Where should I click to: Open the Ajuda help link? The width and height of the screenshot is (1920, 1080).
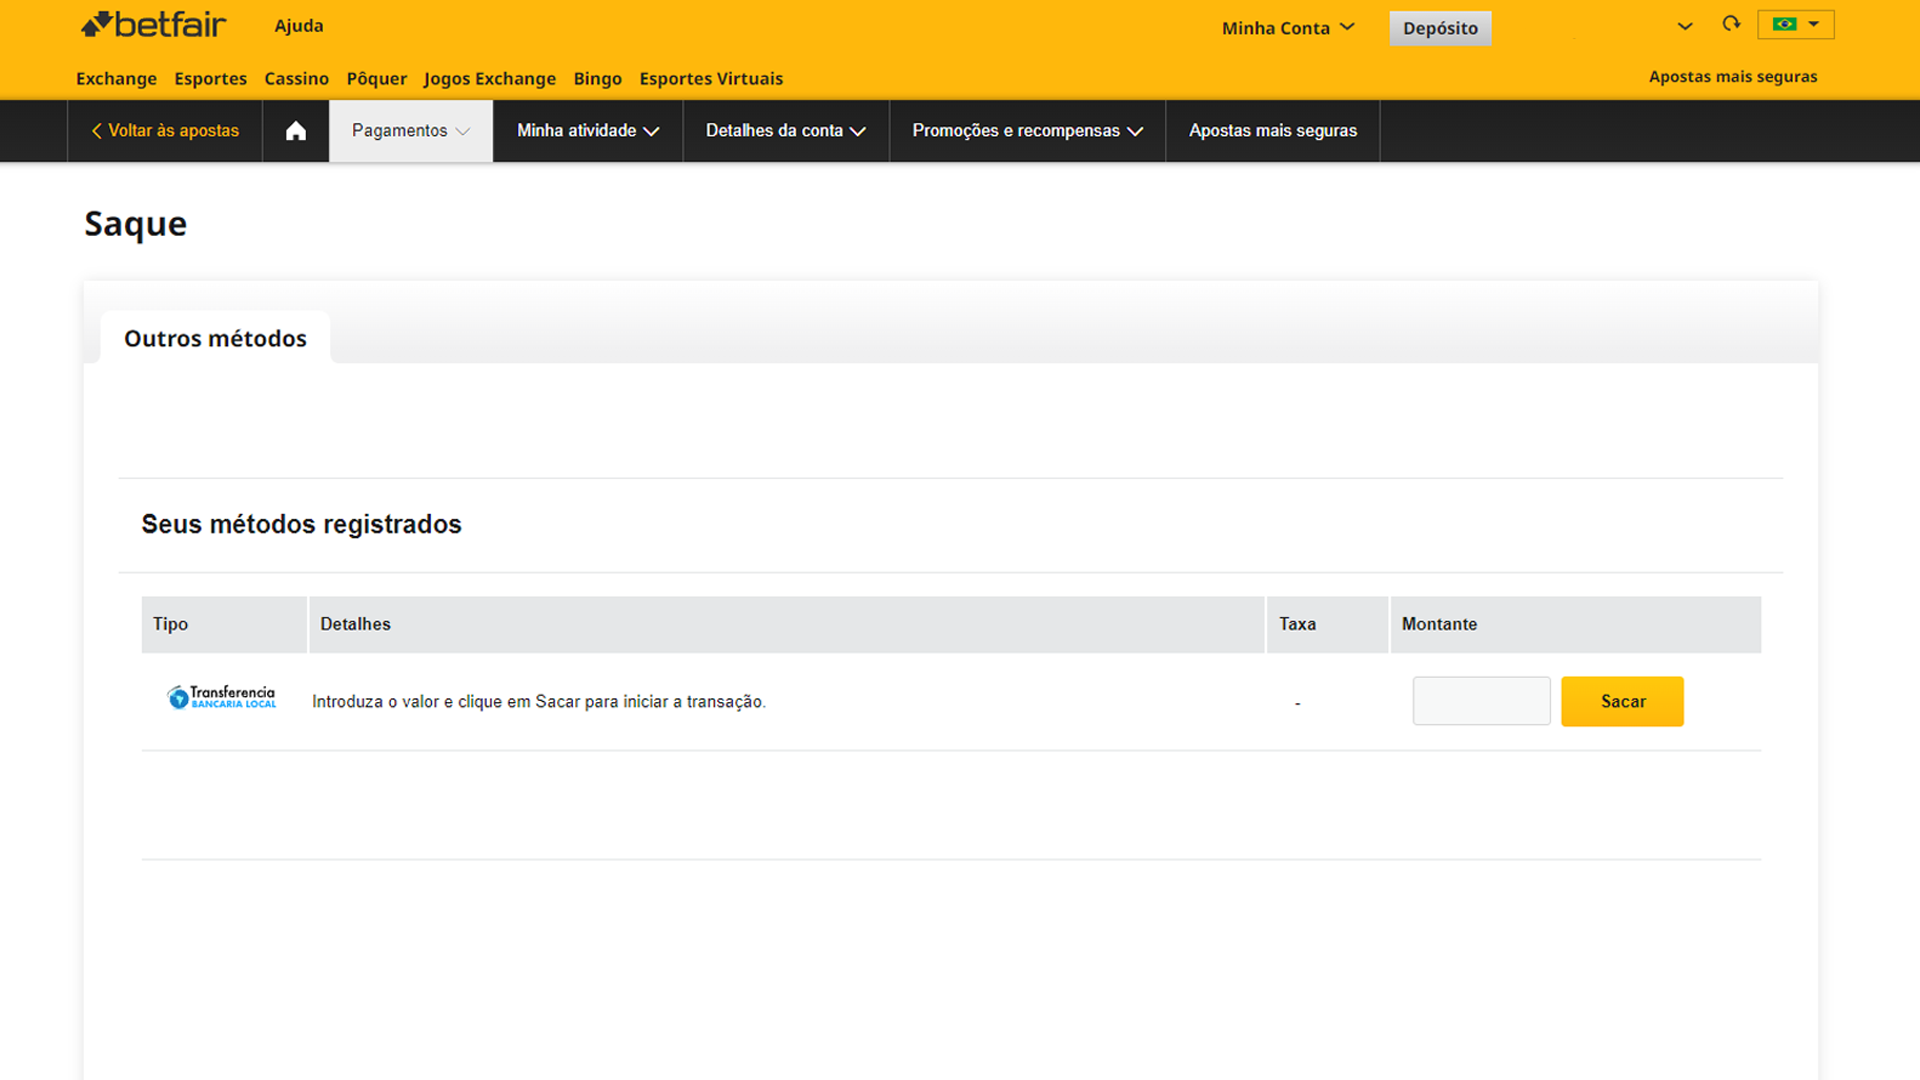(x=299, y=26)
